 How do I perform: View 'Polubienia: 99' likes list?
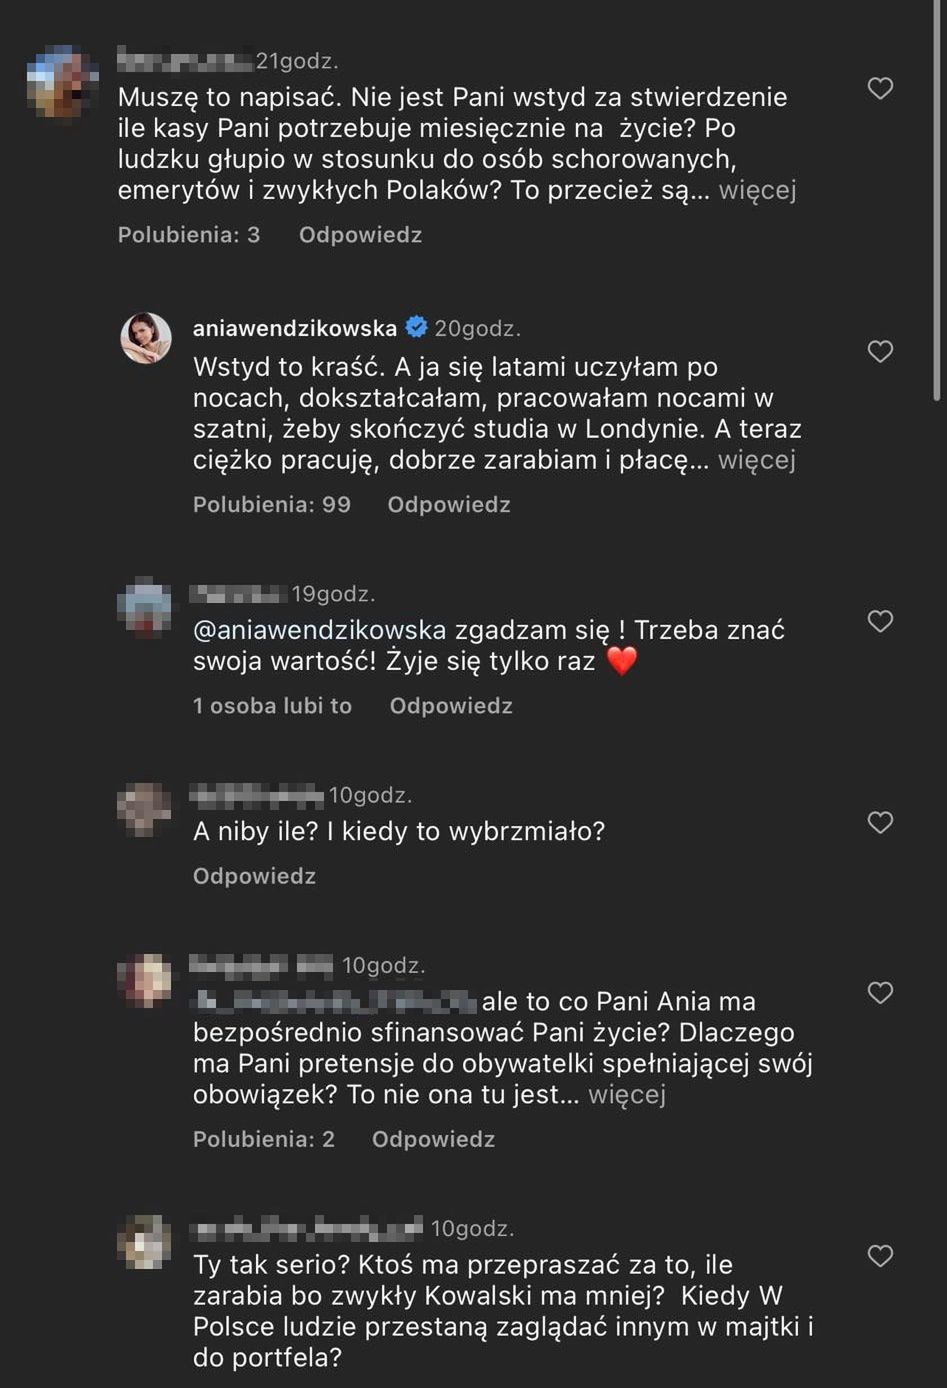(272, 505)
